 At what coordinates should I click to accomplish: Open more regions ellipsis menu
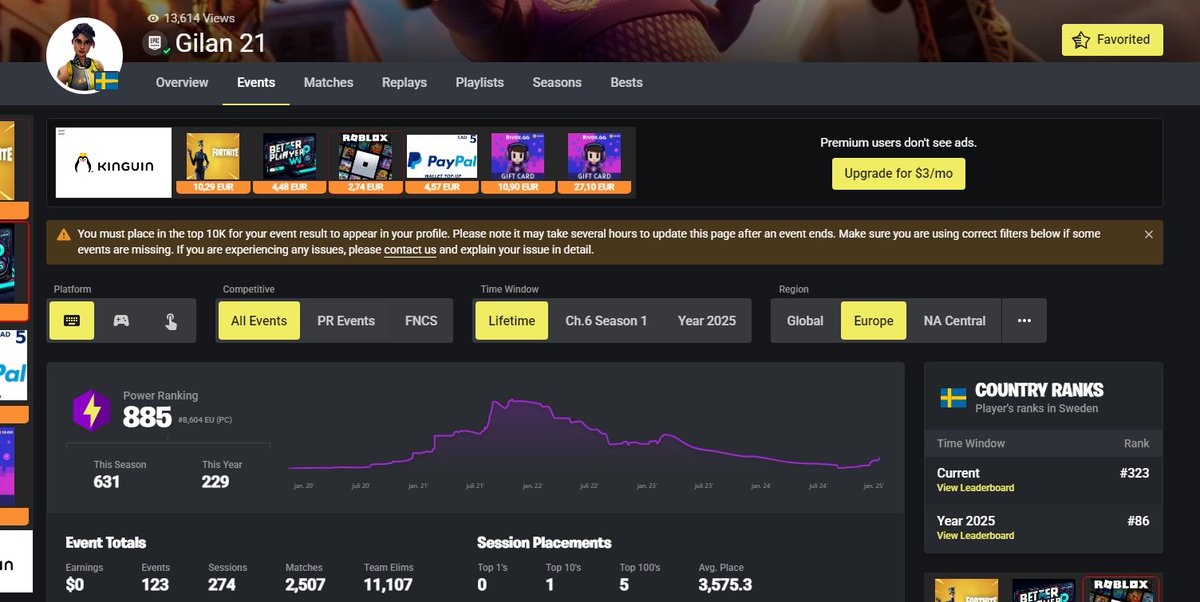(x=1024, y=321)
